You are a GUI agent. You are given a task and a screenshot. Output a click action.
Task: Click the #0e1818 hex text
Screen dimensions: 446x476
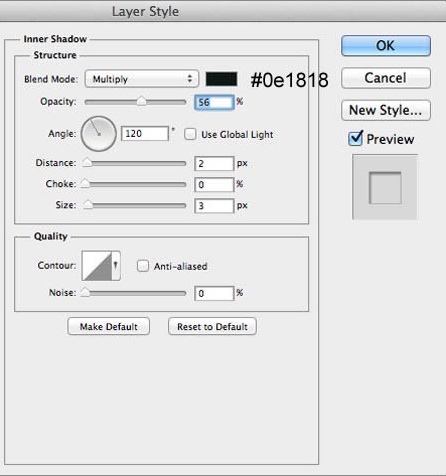click(x=289, y=80)
